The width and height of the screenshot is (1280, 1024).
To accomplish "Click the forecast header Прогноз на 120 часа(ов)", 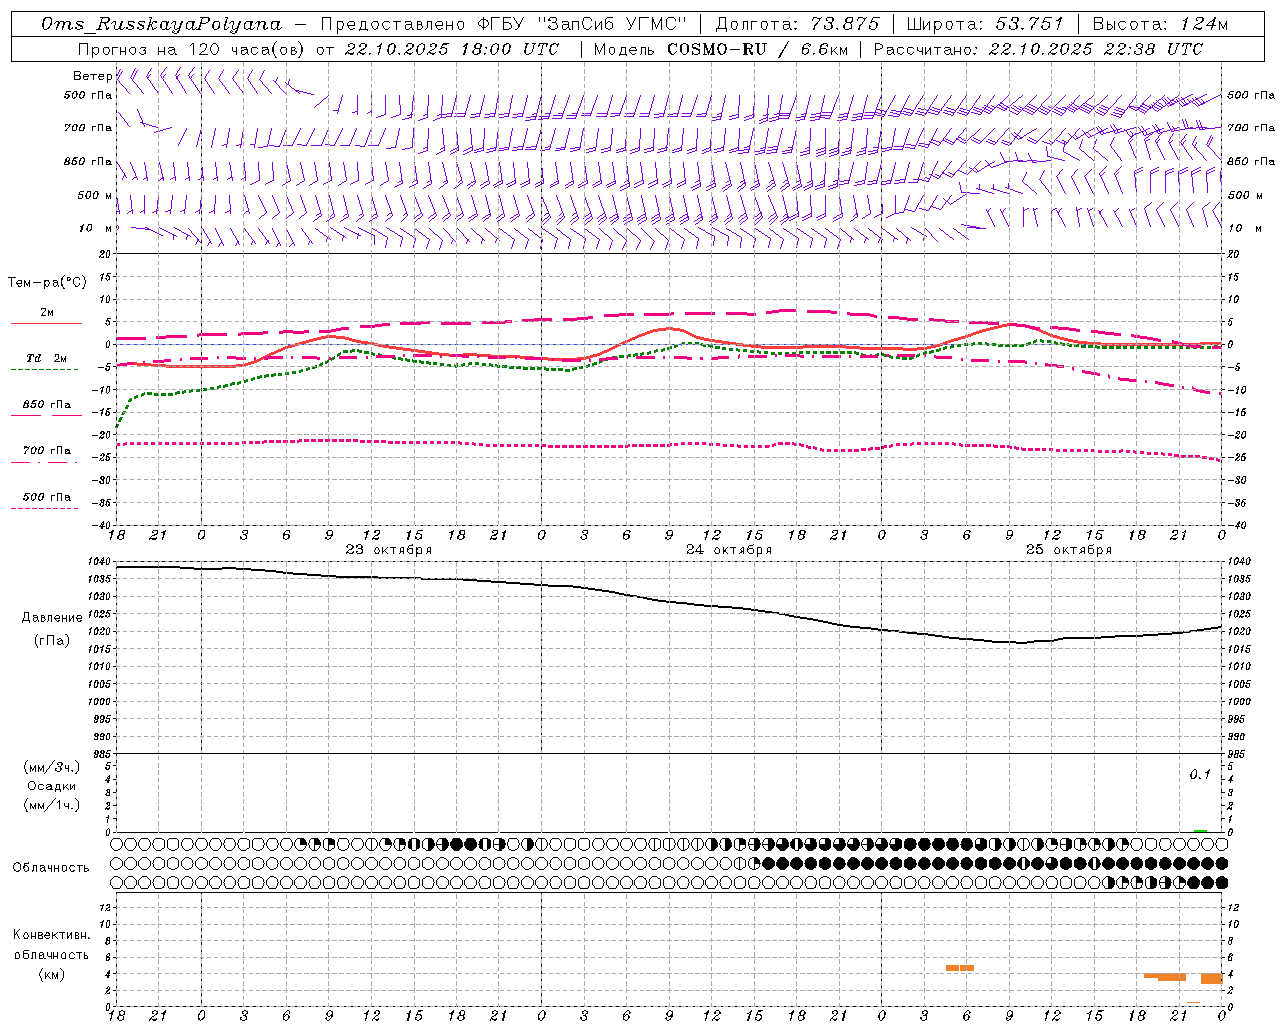I will tap(190, 49).
